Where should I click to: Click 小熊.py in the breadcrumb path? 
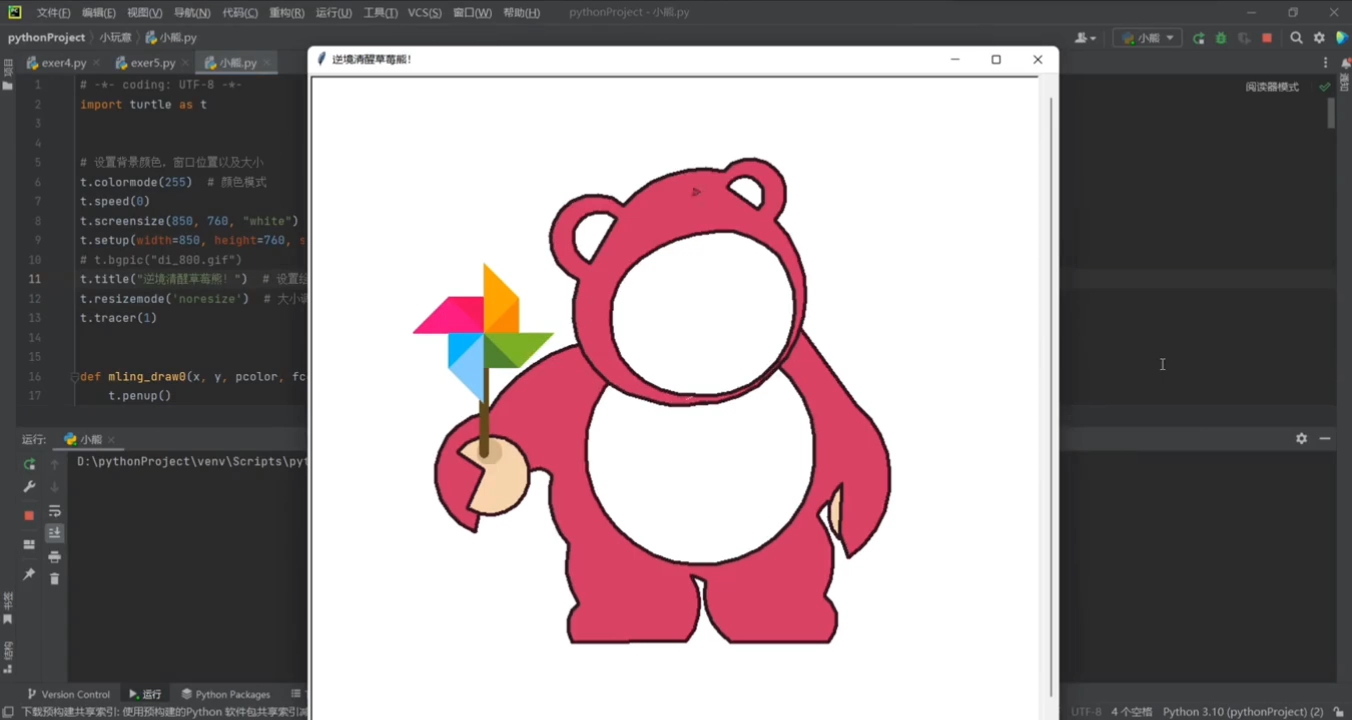click(171, 37)
